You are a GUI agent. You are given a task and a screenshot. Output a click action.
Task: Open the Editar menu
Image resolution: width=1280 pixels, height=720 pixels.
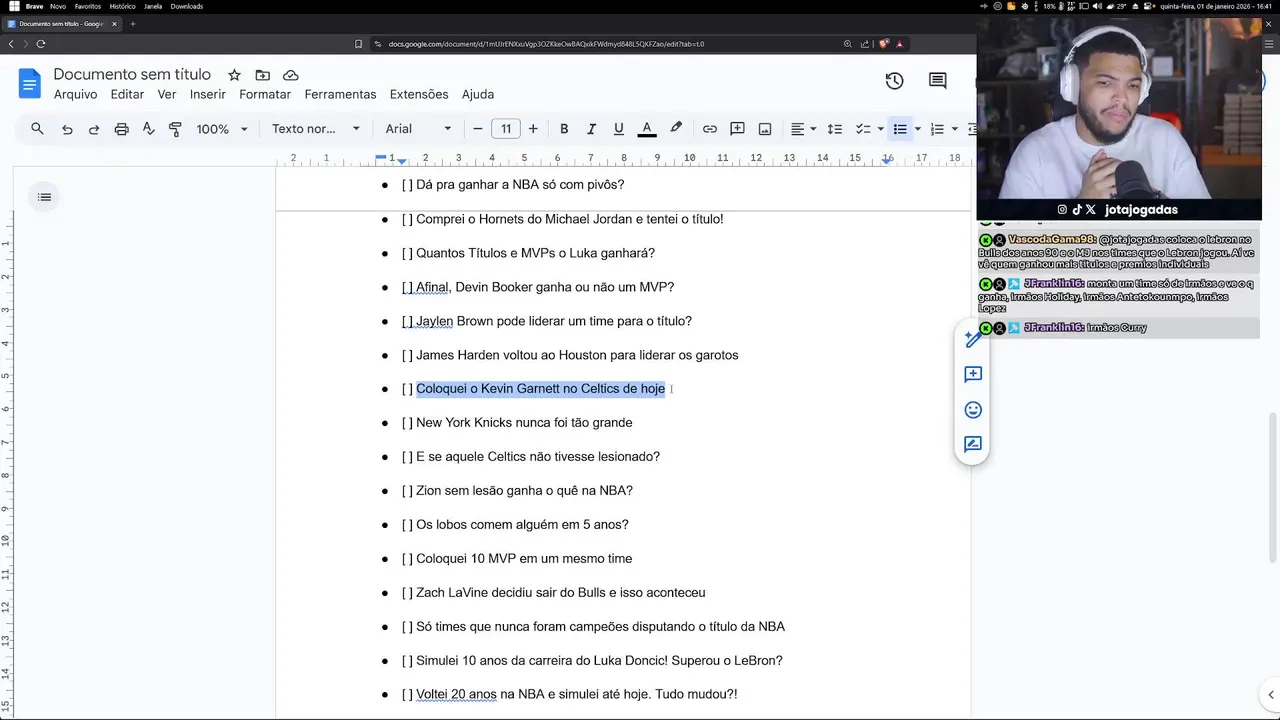click(127, 94)
